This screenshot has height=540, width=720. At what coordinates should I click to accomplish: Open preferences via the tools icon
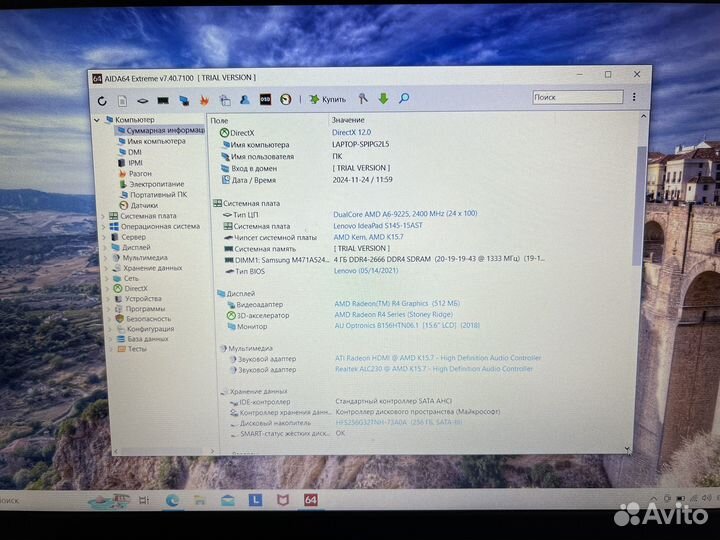(363, 98)
